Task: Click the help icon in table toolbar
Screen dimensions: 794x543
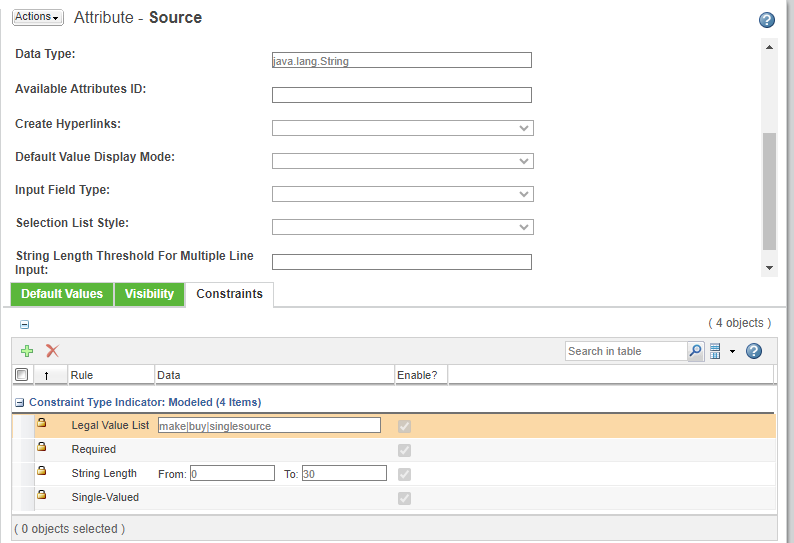Action: coord(754,351)
